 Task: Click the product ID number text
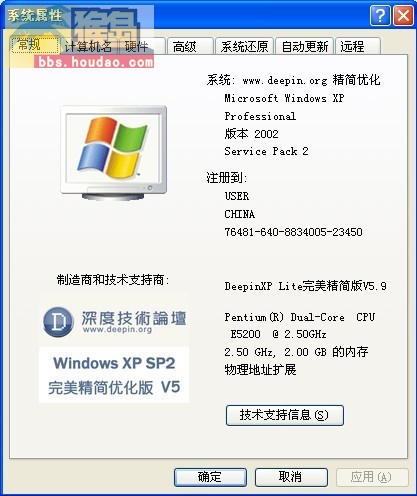[x=293, y=232]
